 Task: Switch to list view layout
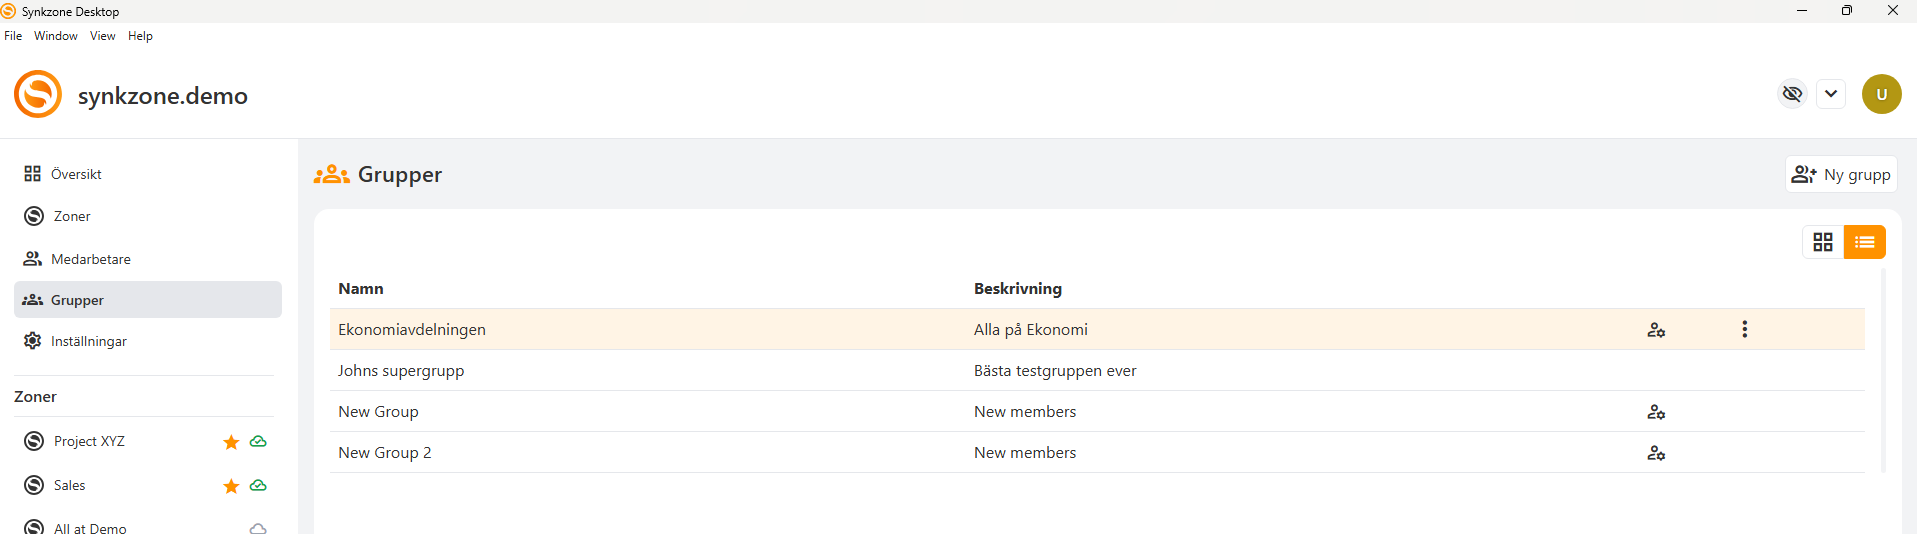[x=1864, y=242]
